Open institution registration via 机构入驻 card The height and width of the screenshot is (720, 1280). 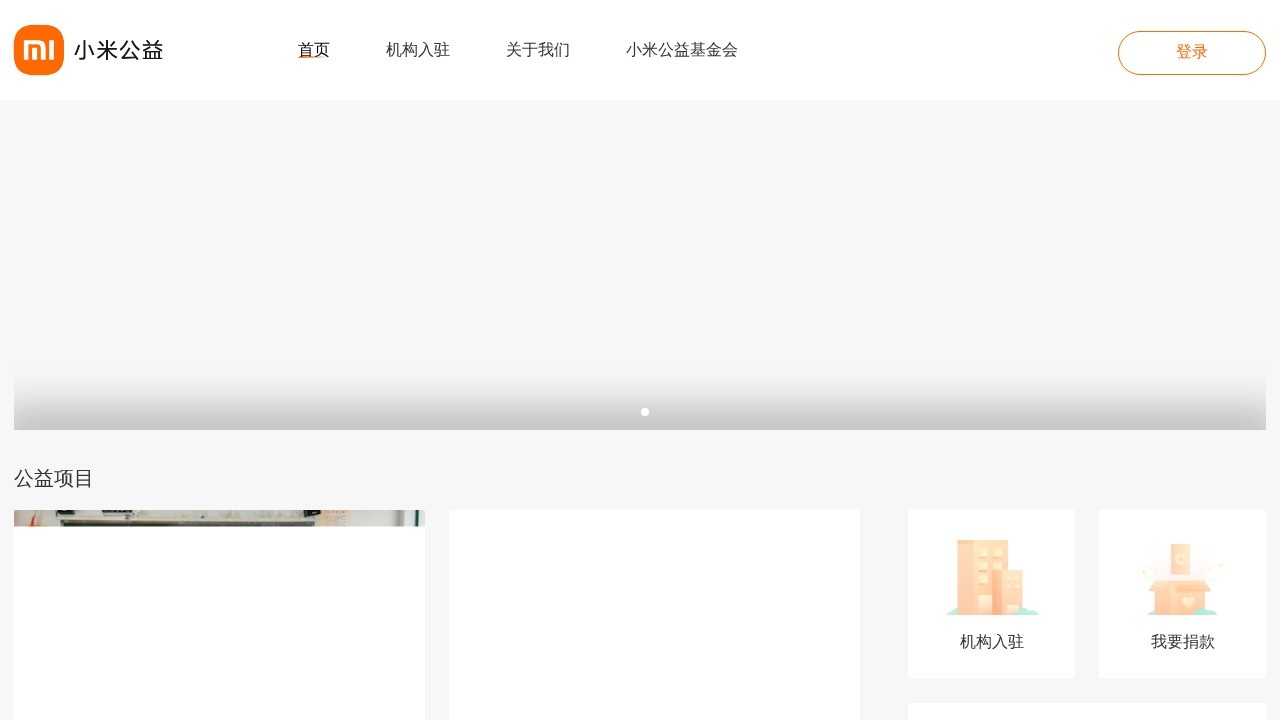coord(991,593)
